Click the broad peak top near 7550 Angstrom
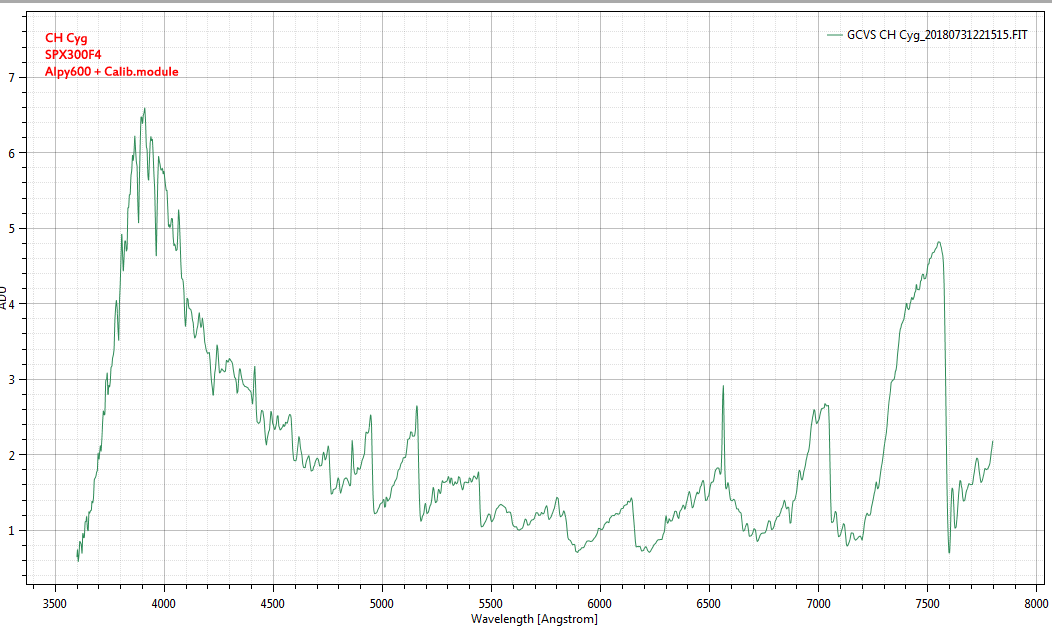The height and width of the screenshot is (631, 1052). point(938,242)
